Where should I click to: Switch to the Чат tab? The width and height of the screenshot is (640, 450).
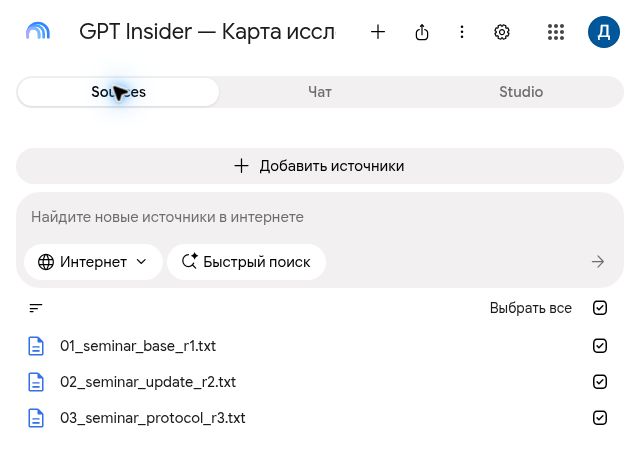[320, 92]
